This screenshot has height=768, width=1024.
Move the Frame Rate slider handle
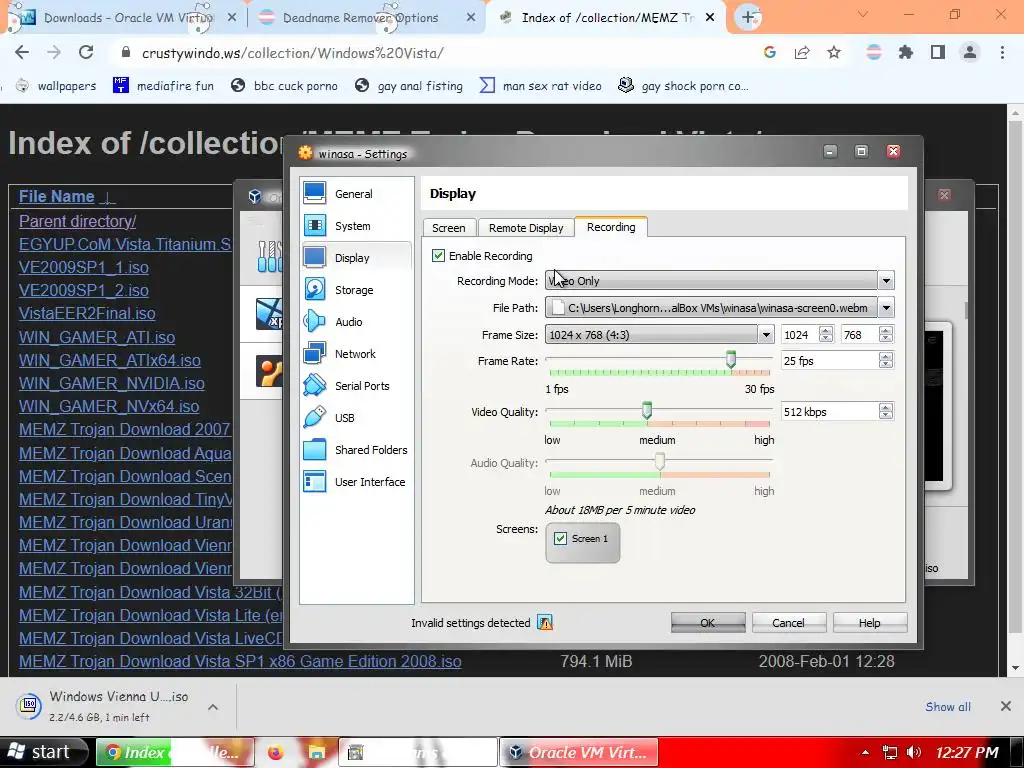coord(731,359)
